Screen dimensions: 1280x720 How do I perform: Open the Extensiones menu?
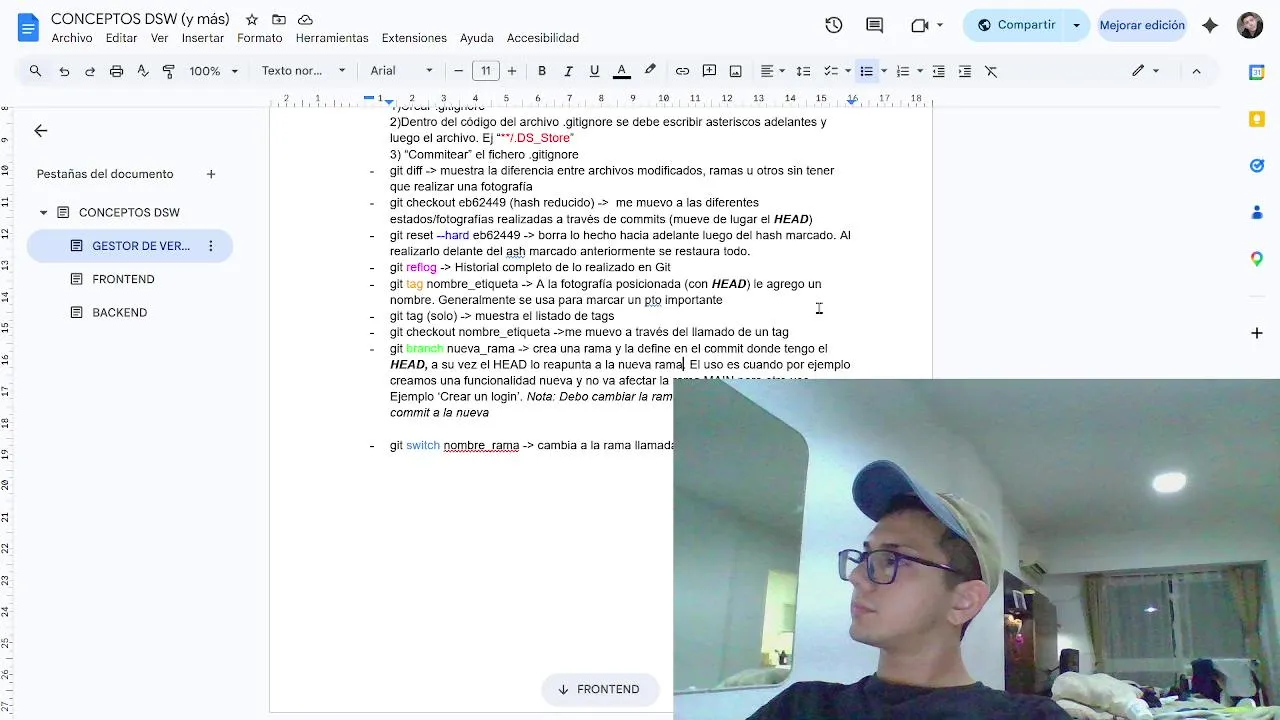pyautogui.click(x=414, y=38)
